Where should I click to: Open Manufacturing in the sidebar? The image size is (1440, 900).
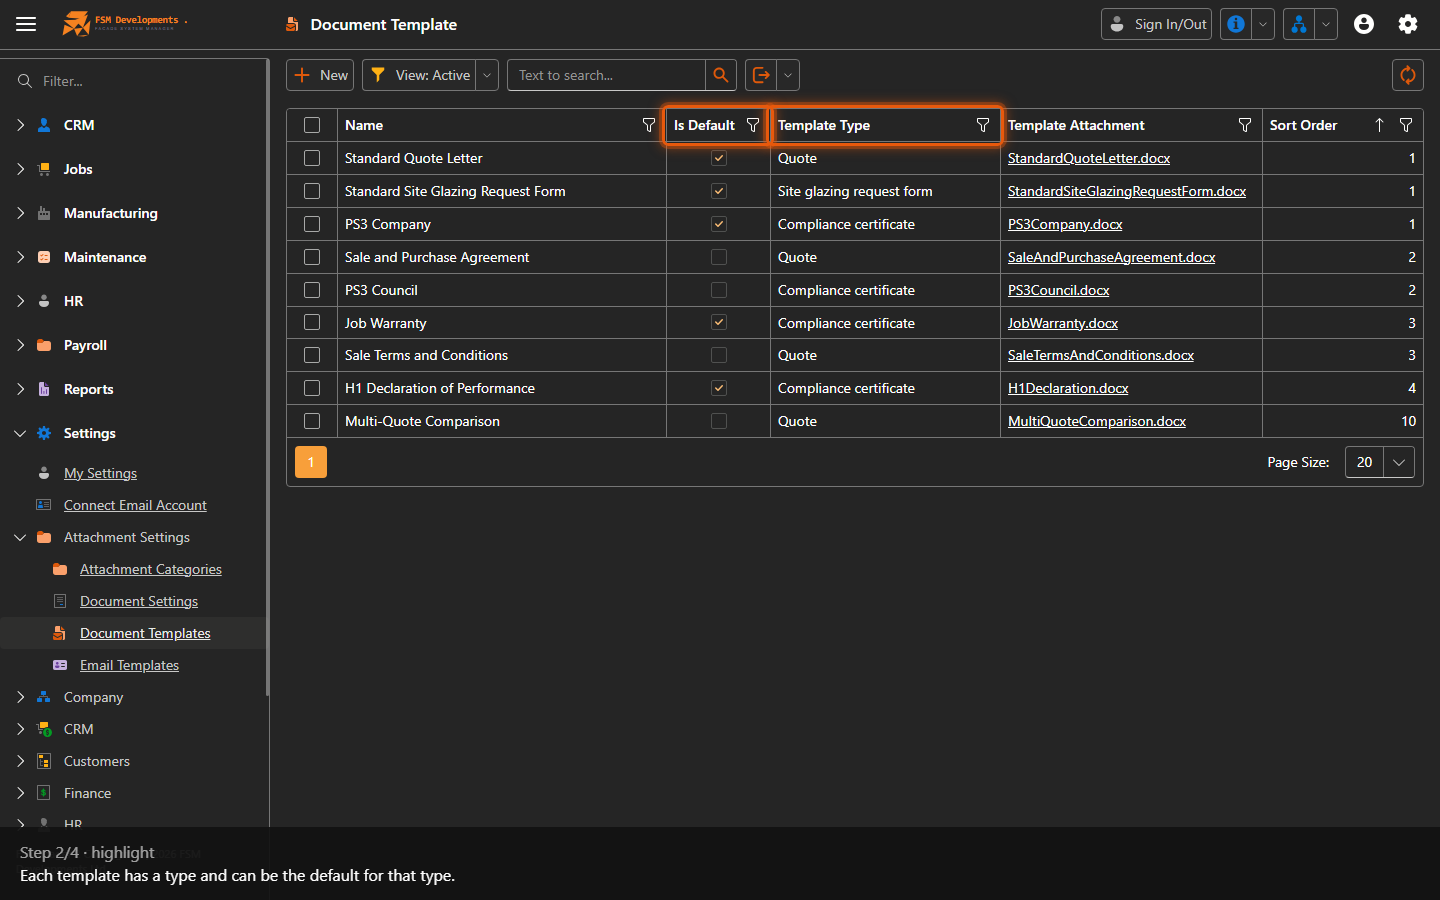coord(110,213)
